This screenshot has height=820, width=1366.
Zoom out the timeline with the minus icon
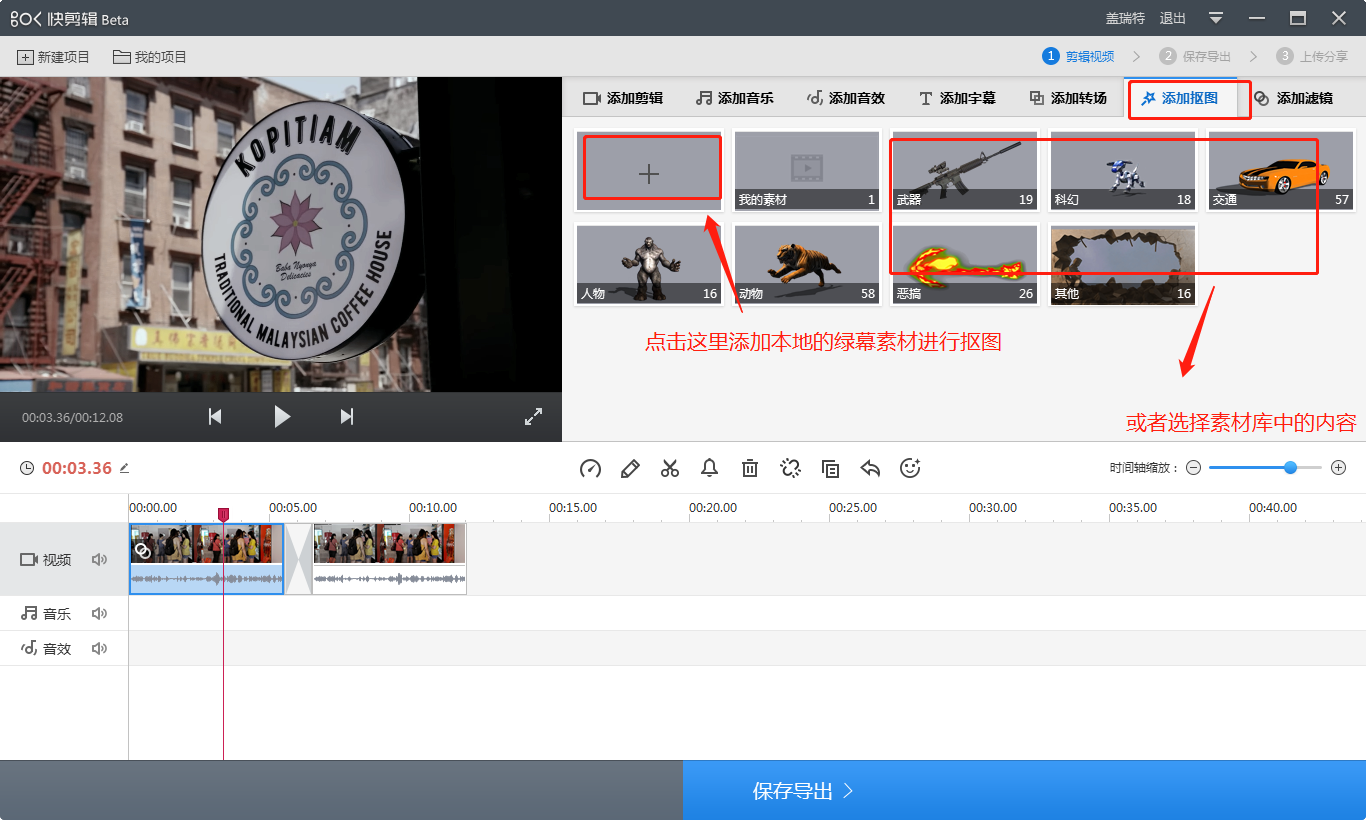tap(1193, 468)
